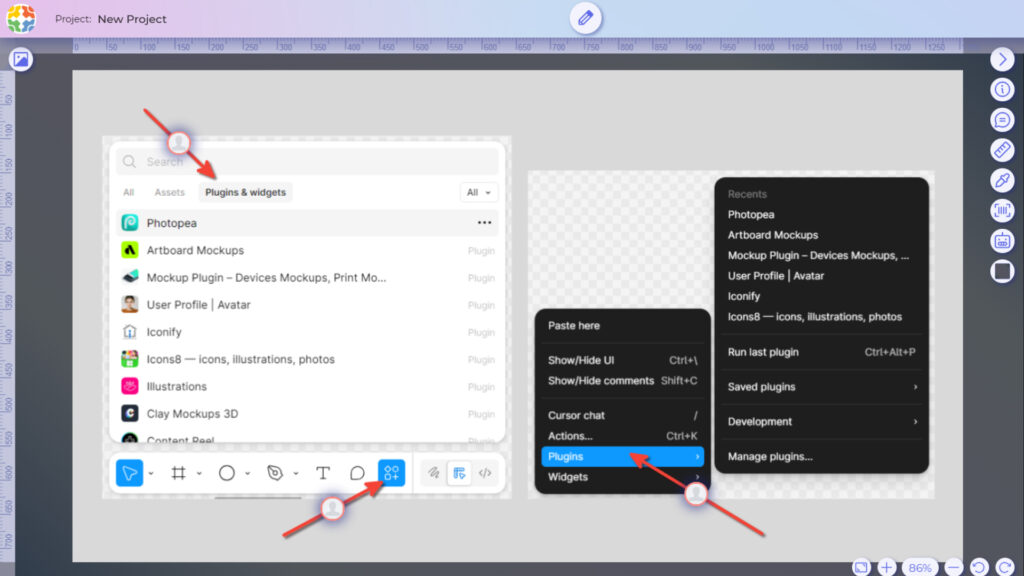This screenshot has width=1024, height=576.
Task: Click the colorful app logo
Action: pyautogui.click(x=21, y=18)
